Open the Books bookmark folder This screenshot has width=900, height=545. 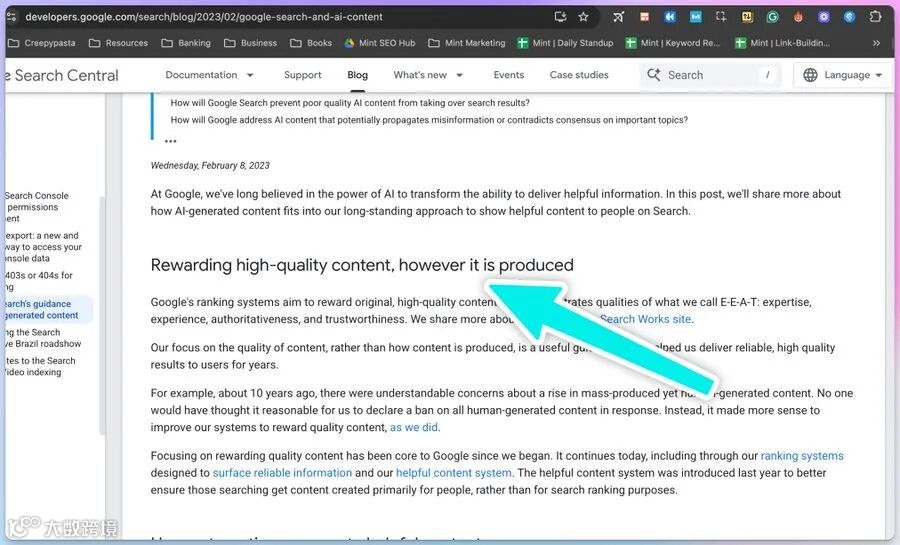[x=311, y=43]
